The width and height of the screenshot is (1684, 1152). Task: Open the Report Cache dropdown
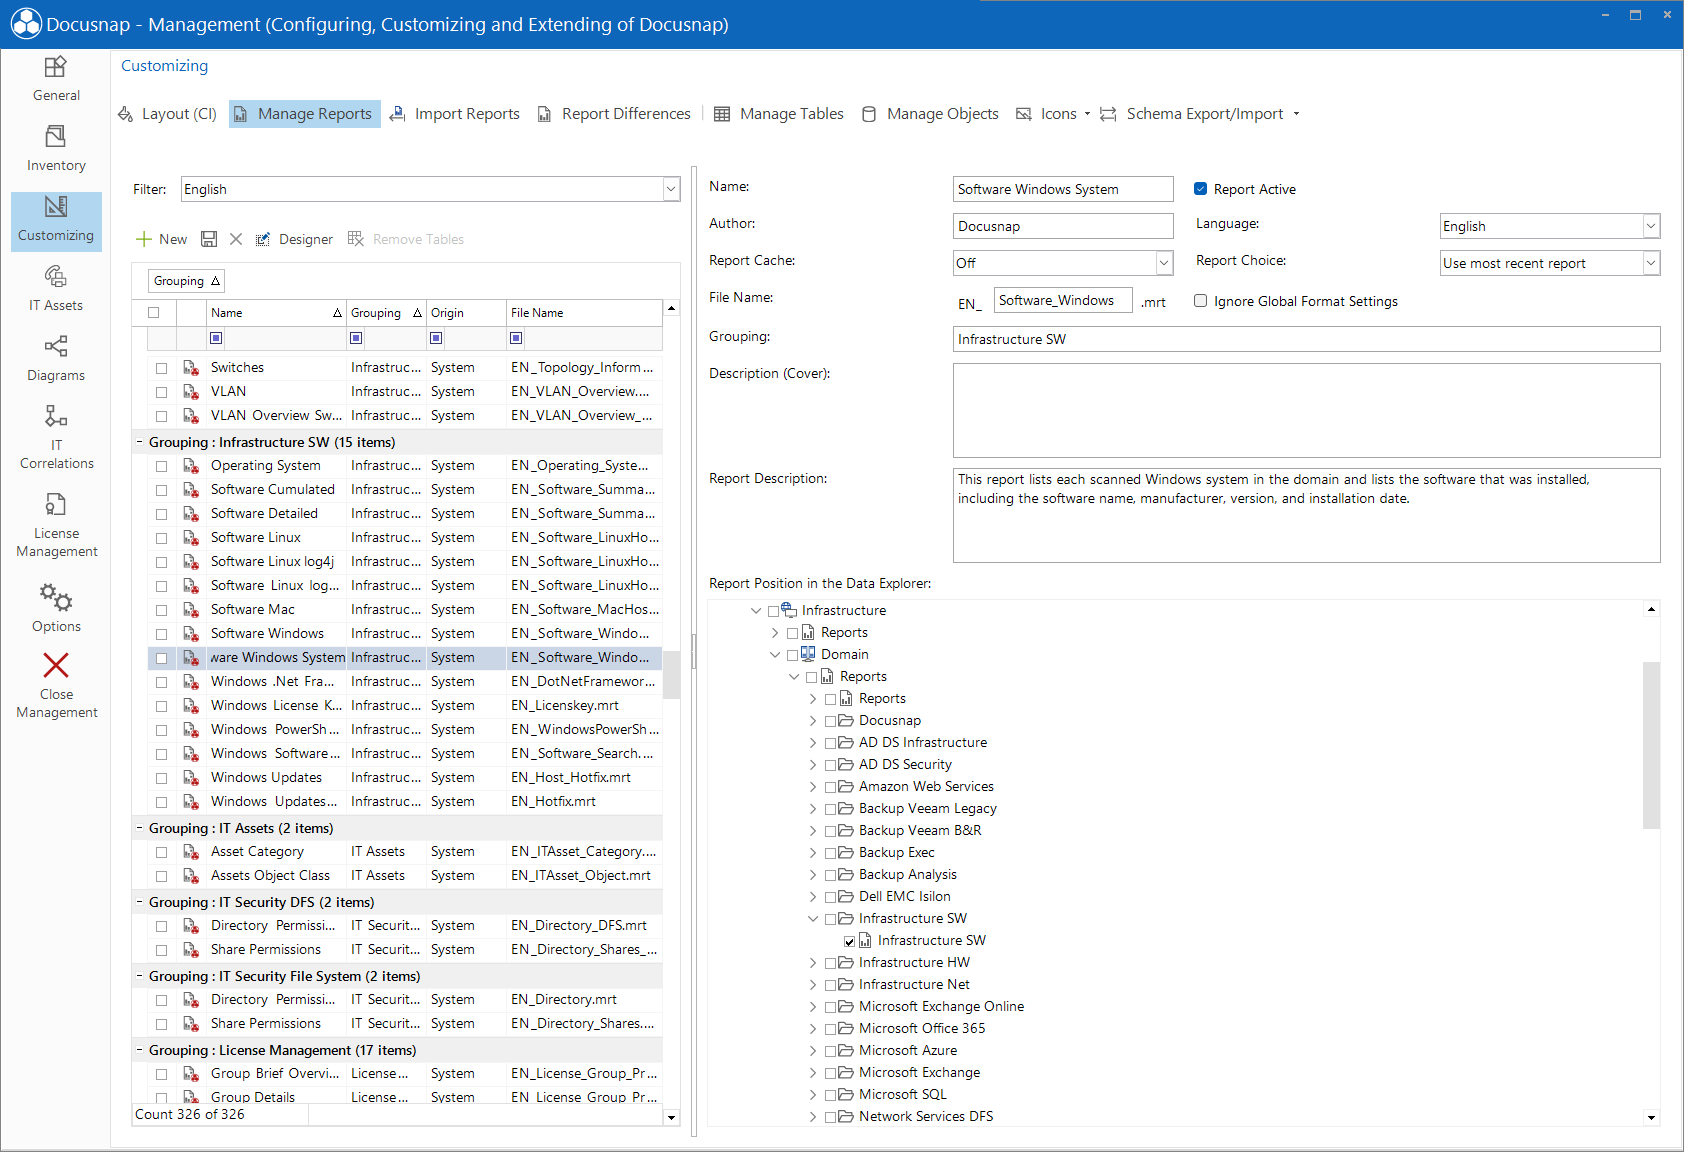click(x=1164, y=263)
